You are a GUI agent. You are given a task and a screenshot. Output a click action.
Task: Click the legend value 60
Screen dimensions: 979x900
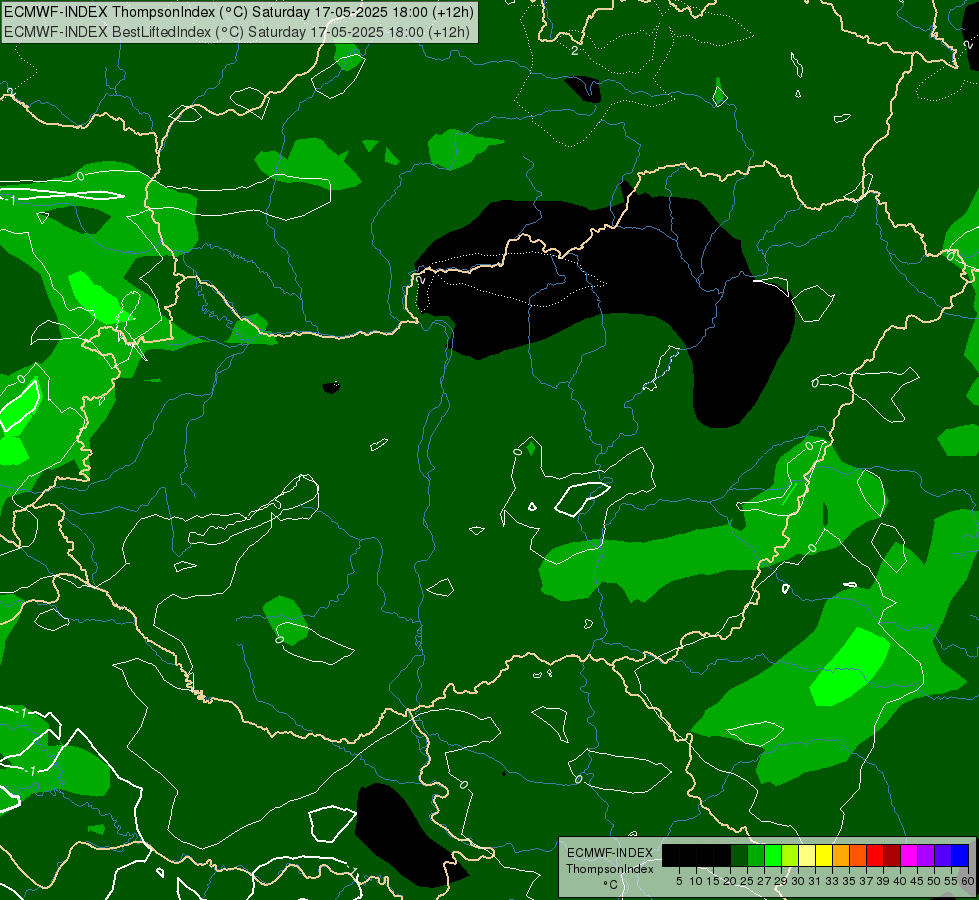(x=968, y=881)
